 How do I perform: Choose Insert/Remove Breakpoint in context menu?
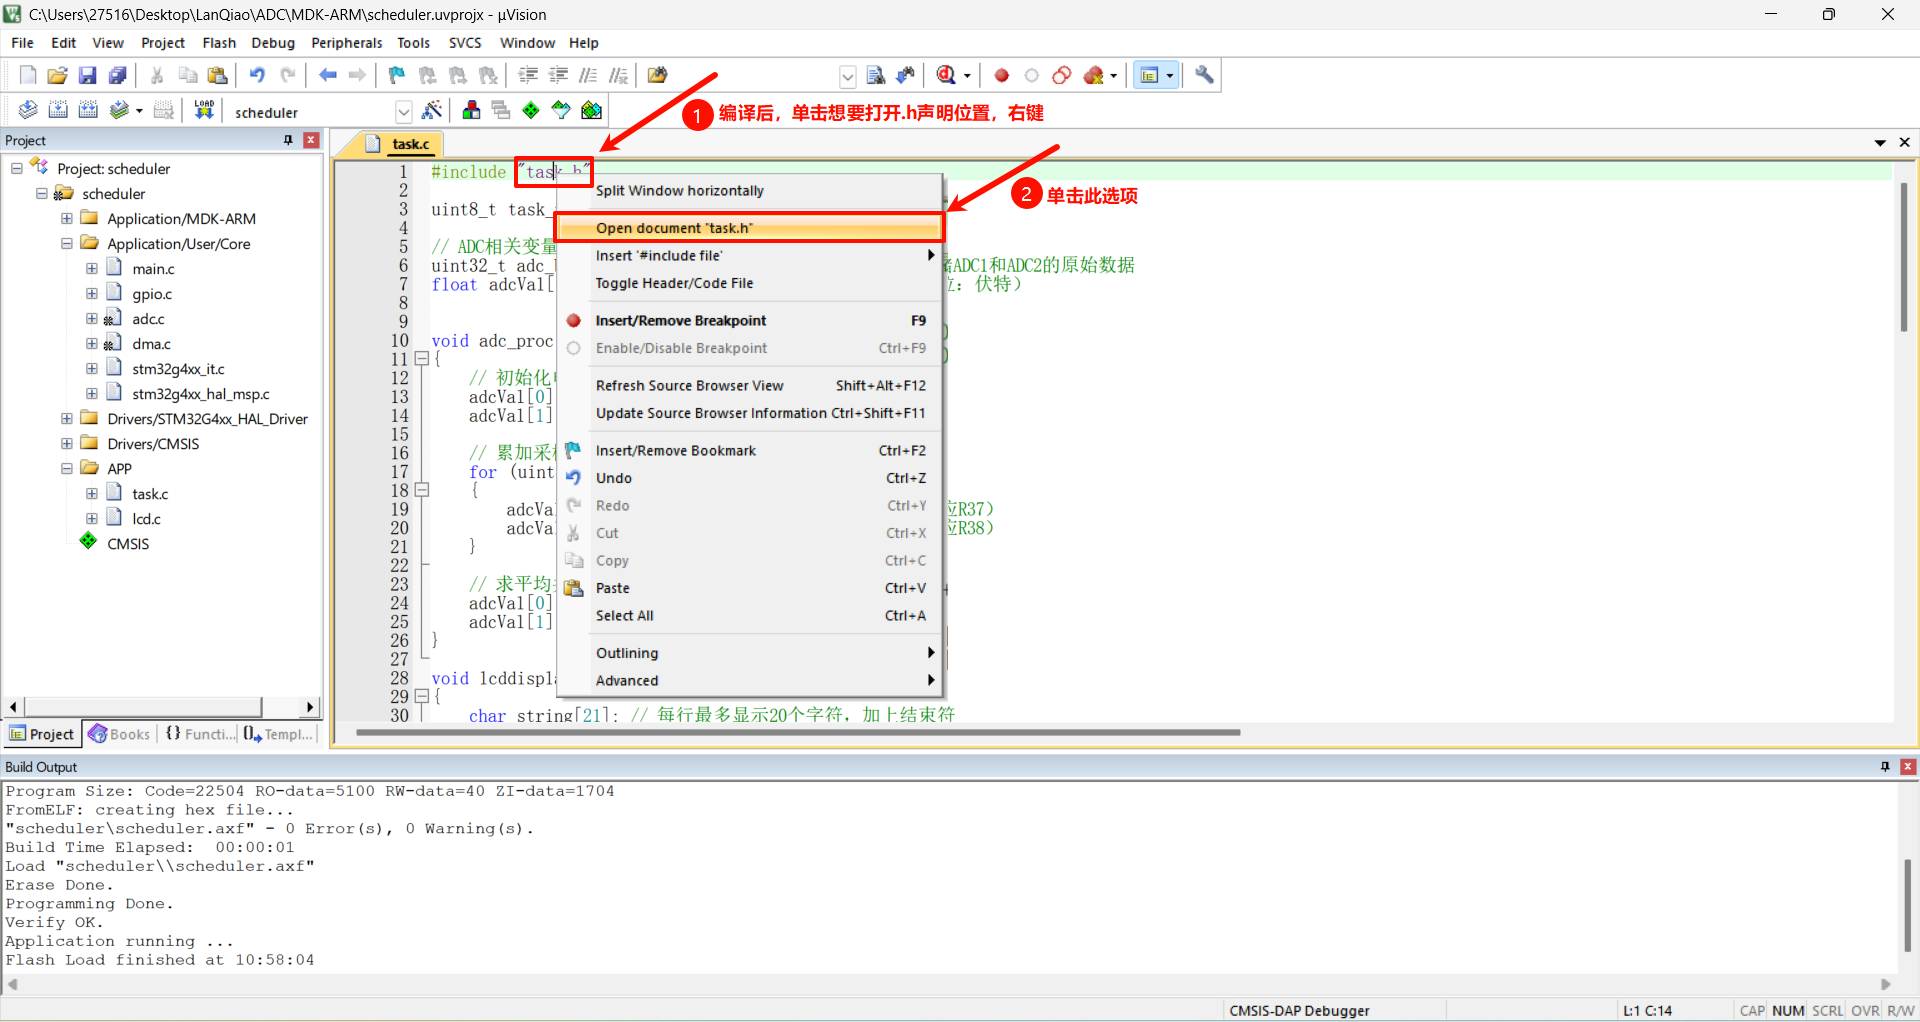click(750, 321)
